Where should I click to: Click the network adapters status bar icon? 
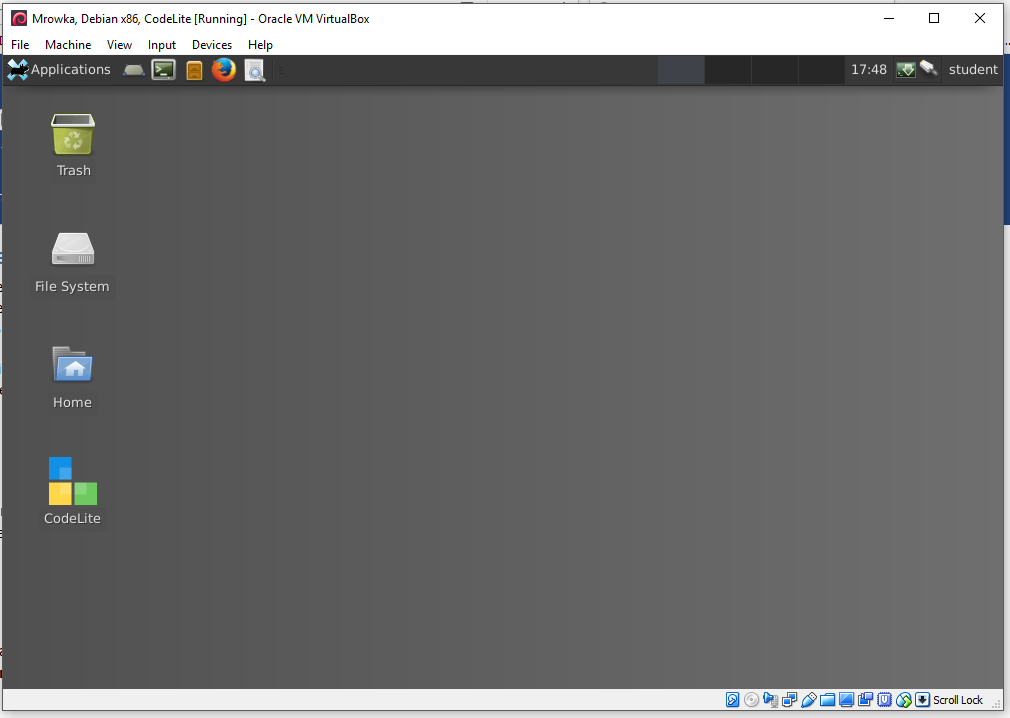click(790, 700)
